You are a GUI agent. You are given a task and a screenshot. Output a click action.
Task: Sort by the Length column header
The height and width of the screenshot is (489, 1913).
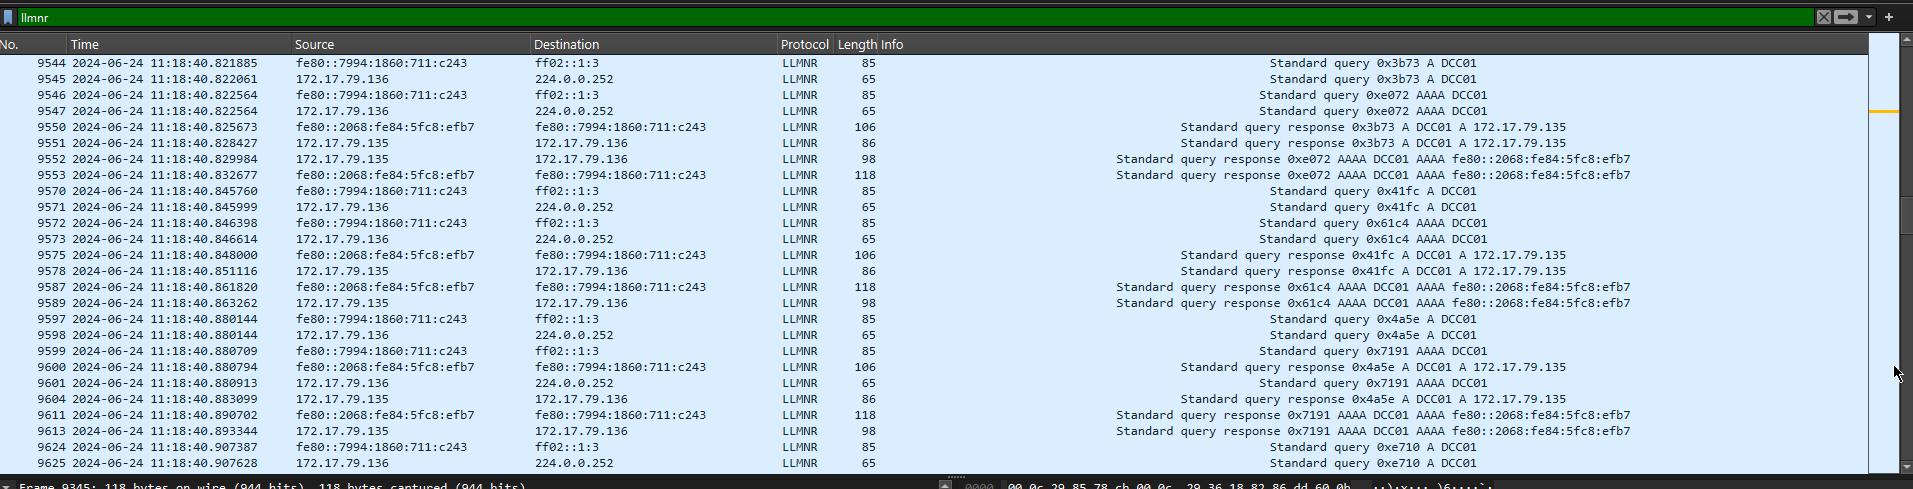[x=857, y=44]
